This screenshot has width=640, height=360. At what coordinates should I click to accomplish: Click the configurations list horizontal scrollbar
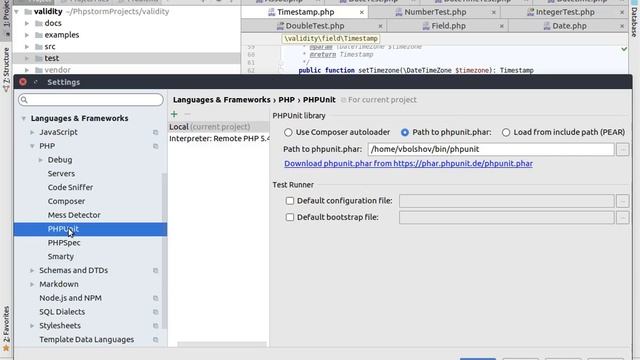tap(222, 344)
